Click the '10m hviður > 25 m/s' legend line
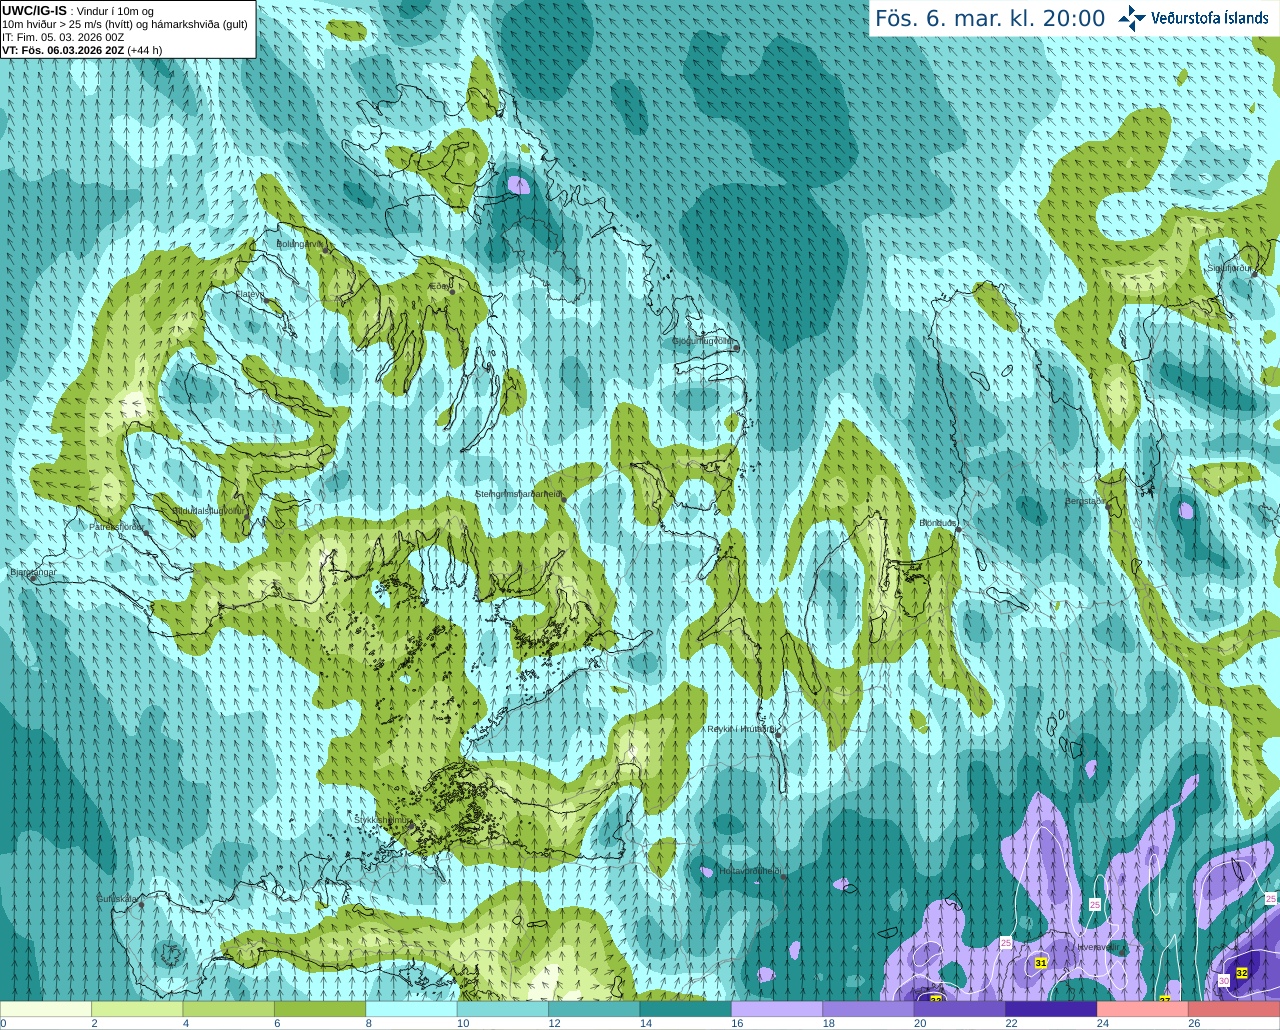The width and height of the screenshot is (1280, 1030). [x=125, y=24]
